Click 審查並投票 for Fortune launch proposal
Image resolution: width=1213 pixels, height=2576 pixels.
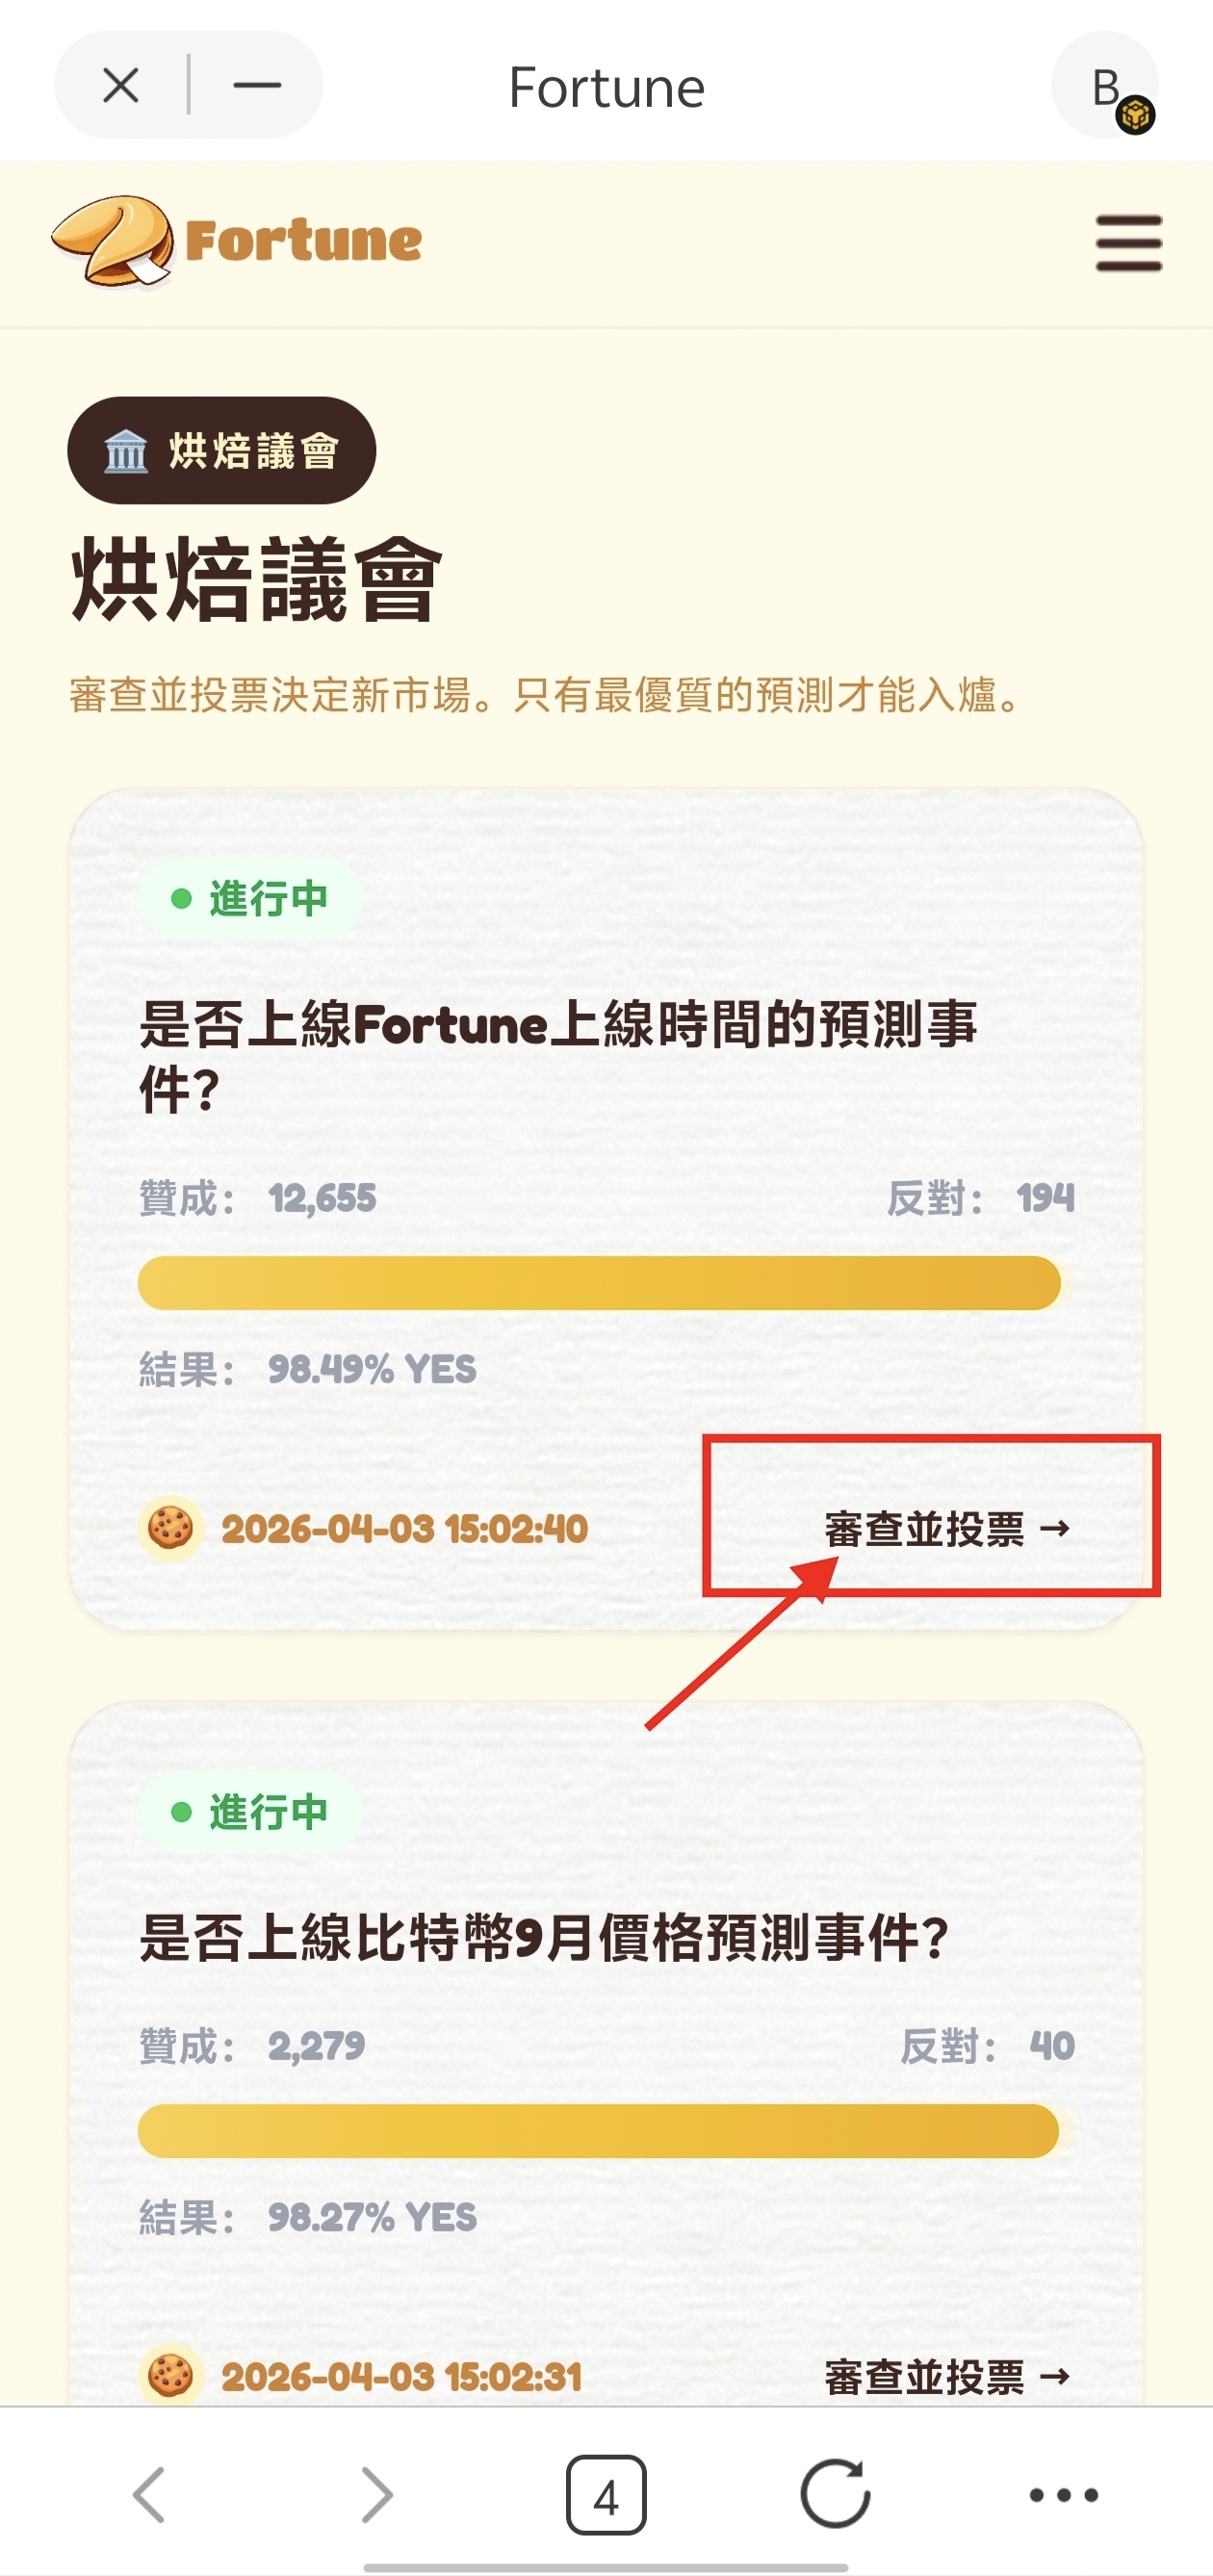point(946,1528)
